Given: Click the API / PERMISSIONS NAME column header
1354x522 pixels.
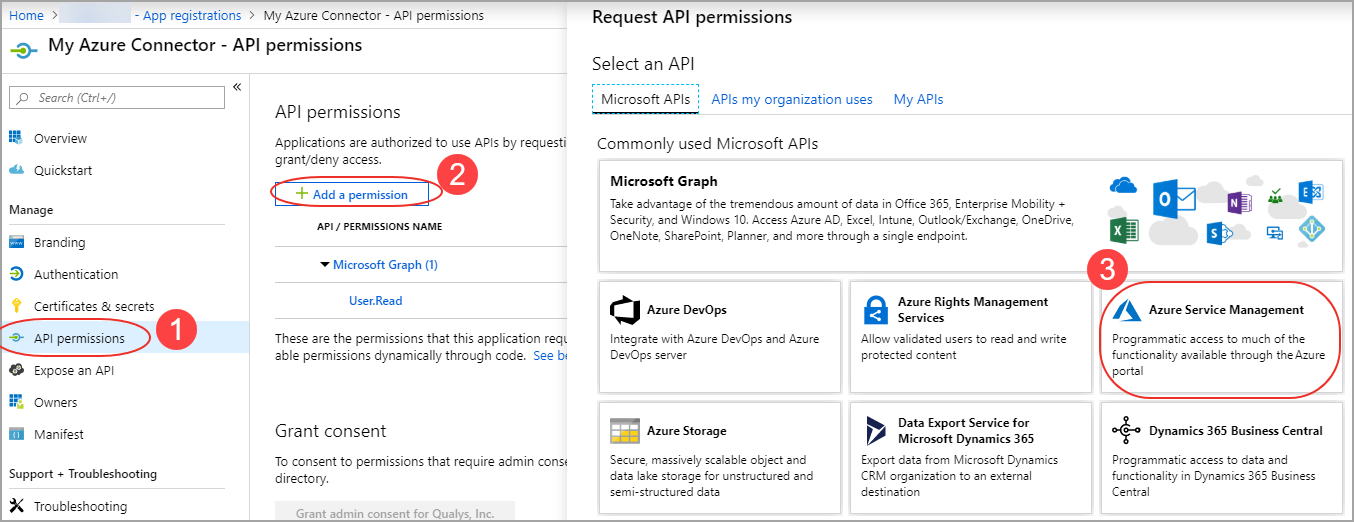Looking at the screenshot, I should [380, 226].
